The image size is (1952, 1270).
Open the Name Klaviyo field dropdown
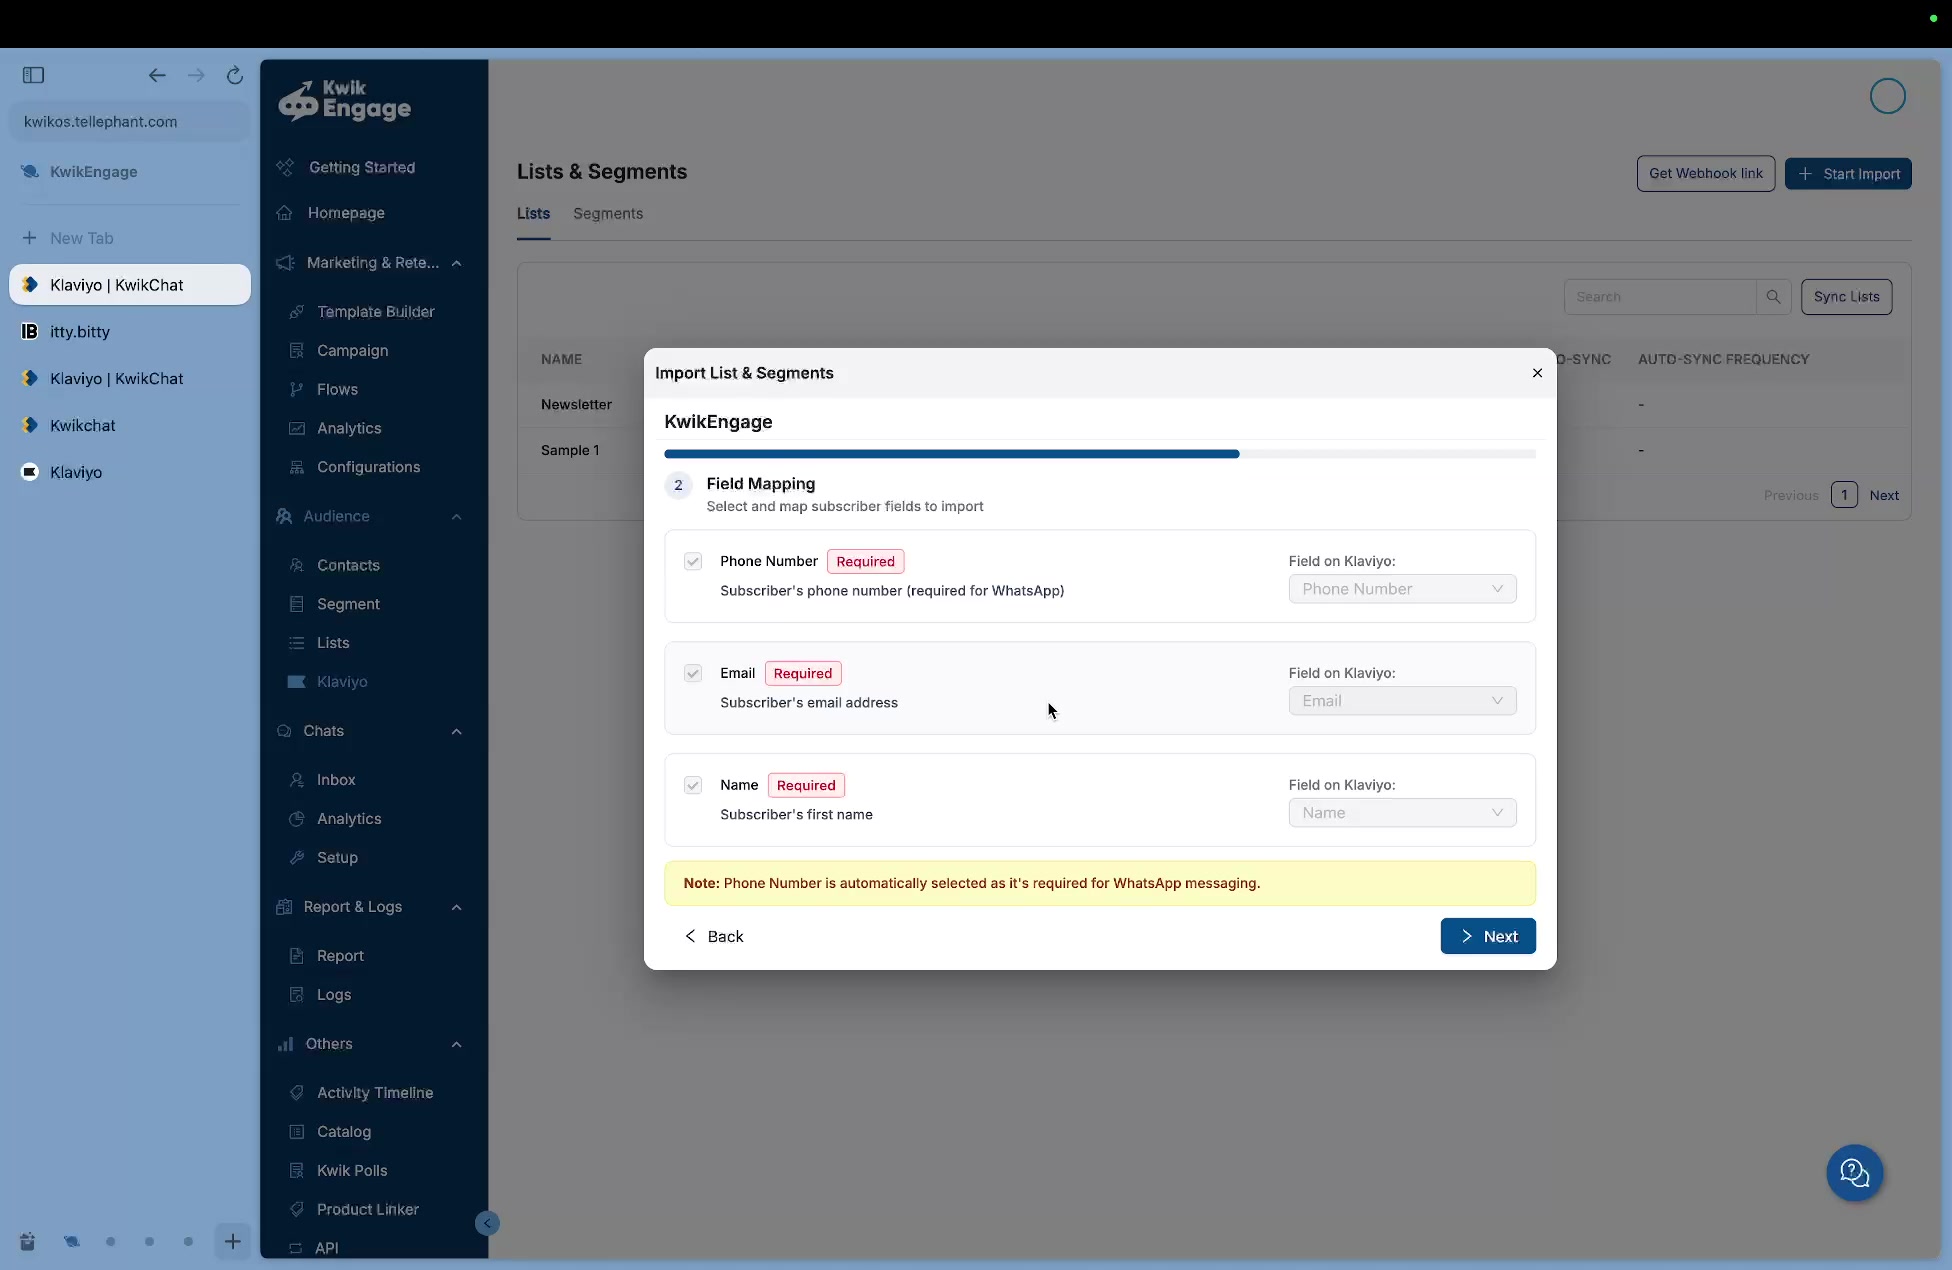[1402, 813]
